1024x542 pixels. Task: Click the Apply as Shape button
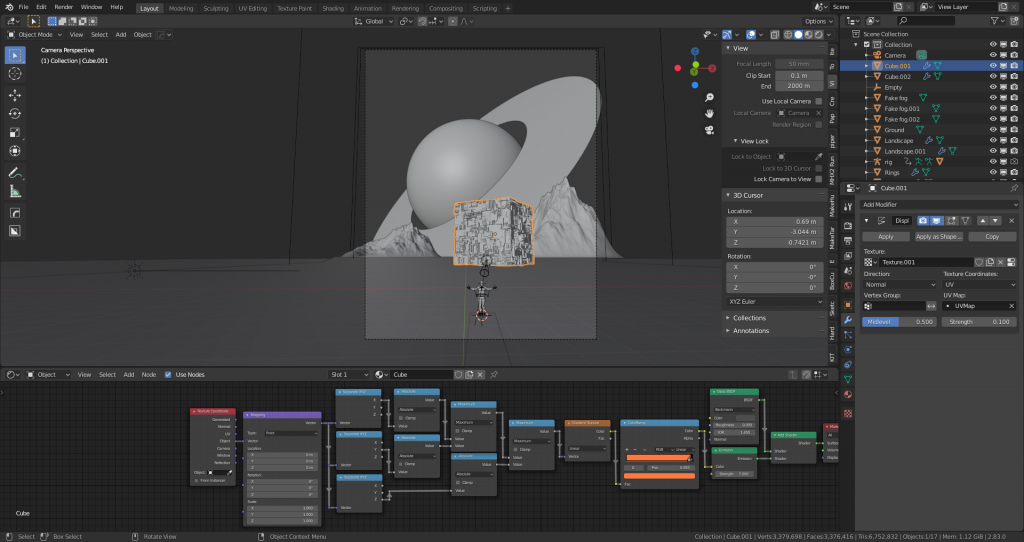pos(938,237)
